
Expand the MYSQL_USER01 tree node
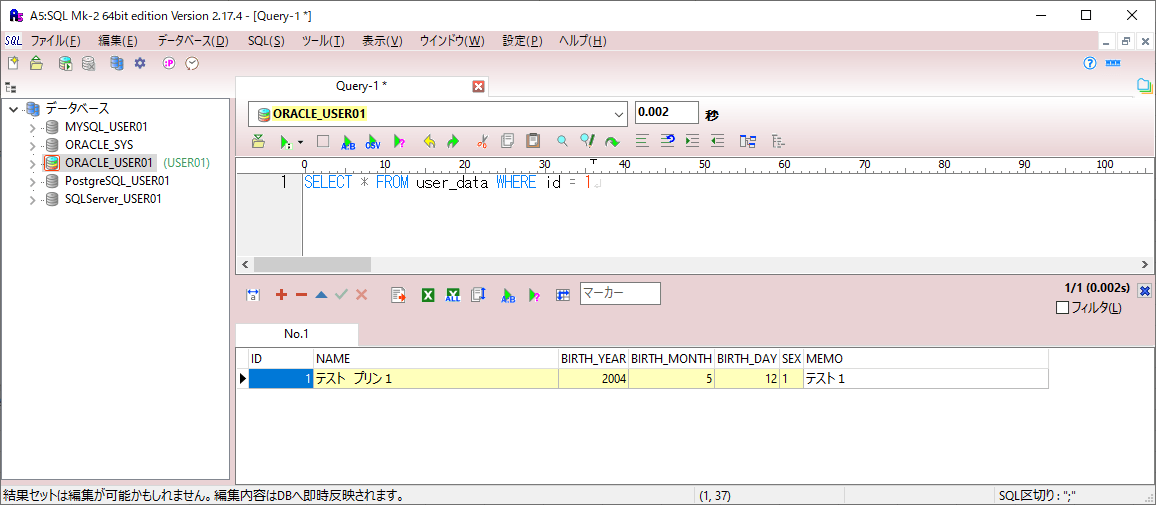(32, 127)
